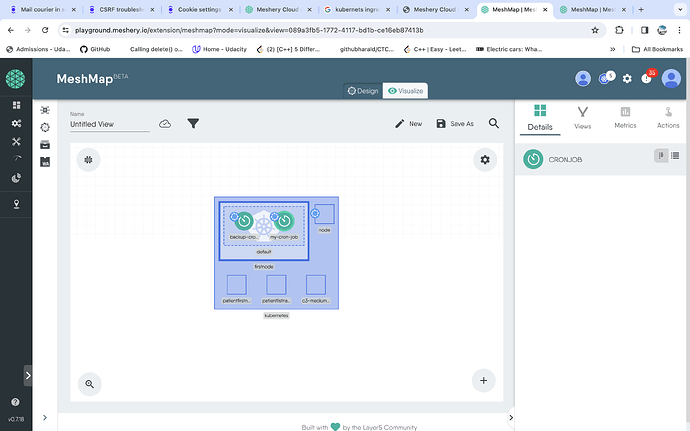Open Configuration tools icon in sidebar
The height and width of the screenshot is (431, 690).
(x=16, y=141)
